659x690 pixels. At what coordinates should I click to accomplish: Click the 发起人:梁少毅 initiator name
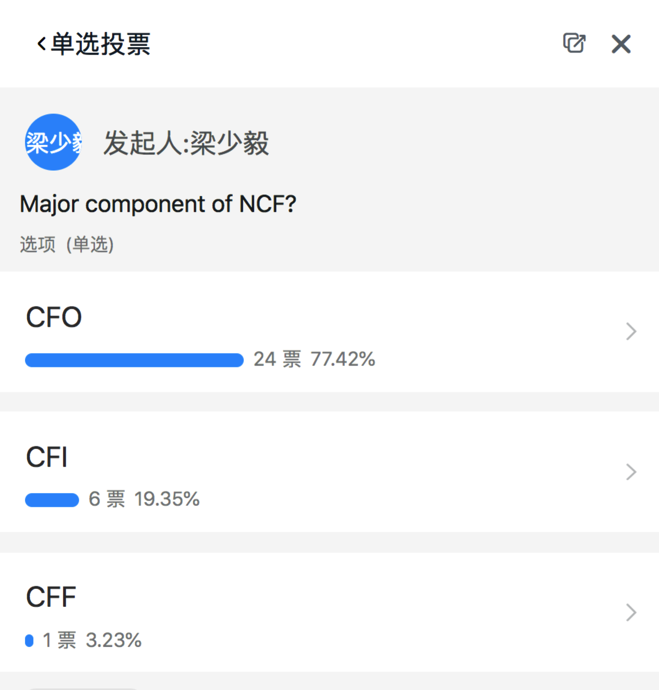tap(186, 143)
